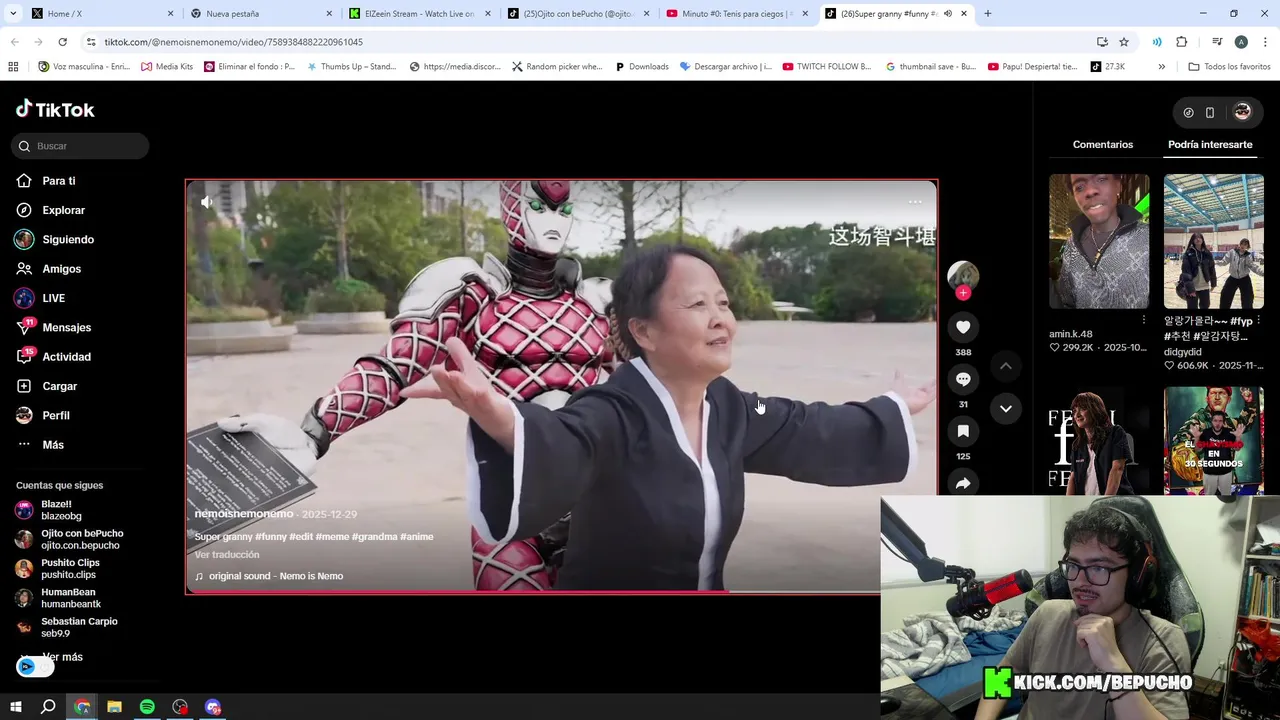Reload the page
This screenshot has width=1280, height=720.
click(x=62, y=42)
